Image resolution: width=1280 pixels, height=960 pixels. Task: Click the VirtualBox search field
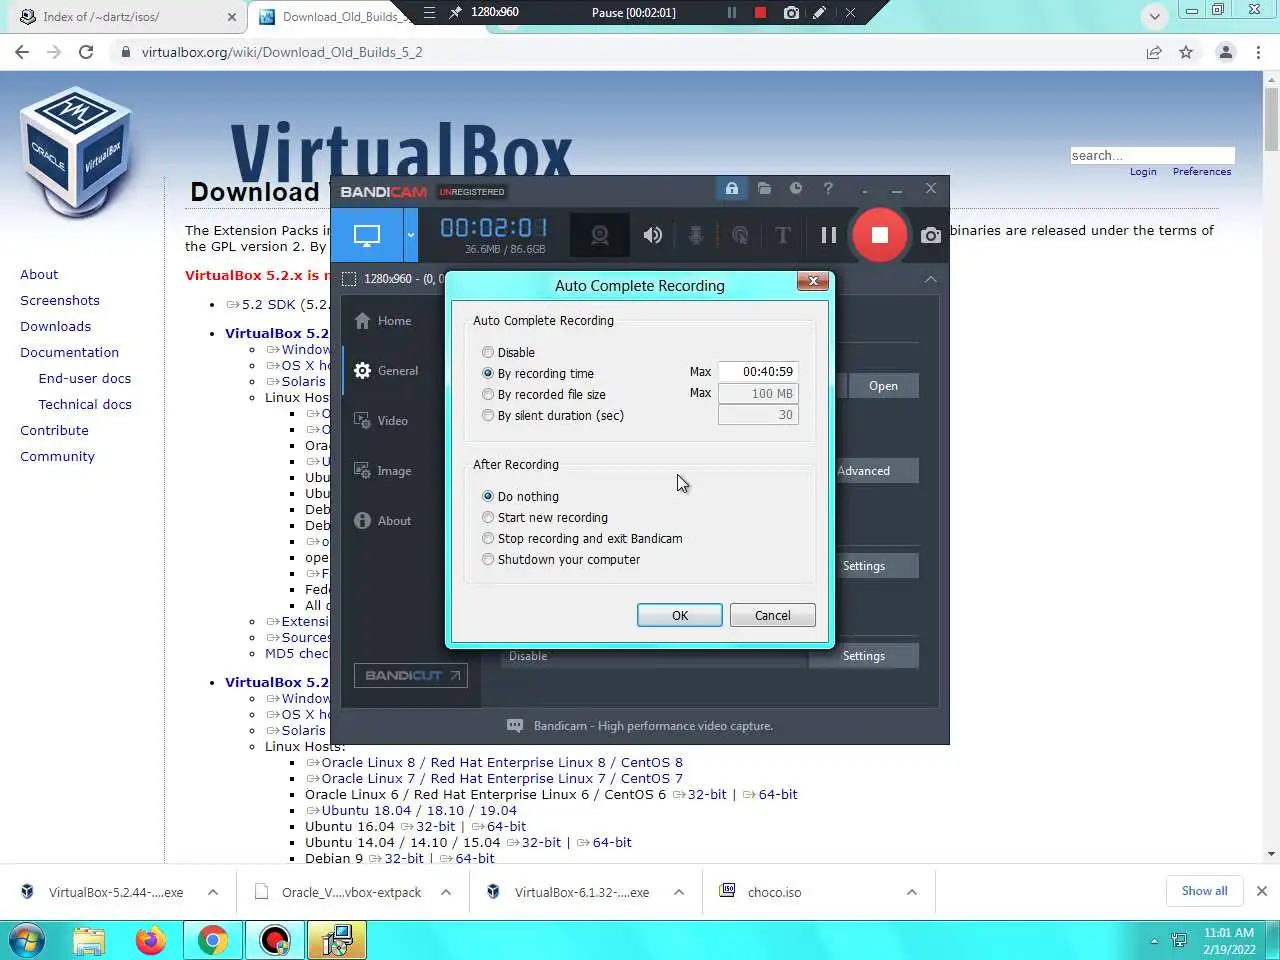1152,155
